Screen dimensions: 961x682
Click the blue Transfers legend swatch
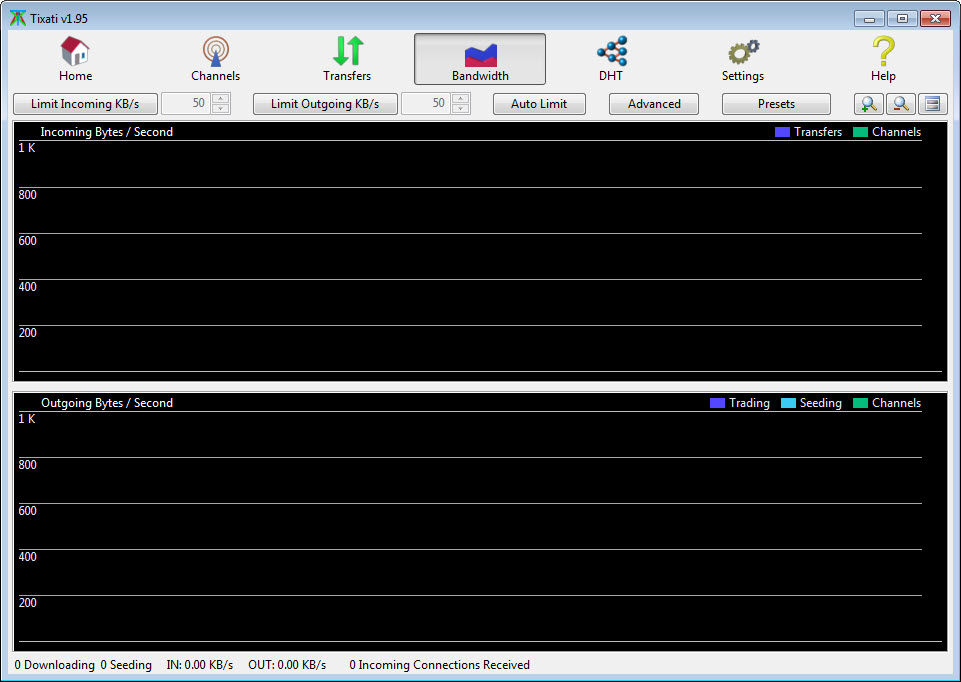(x=782, y=132)
